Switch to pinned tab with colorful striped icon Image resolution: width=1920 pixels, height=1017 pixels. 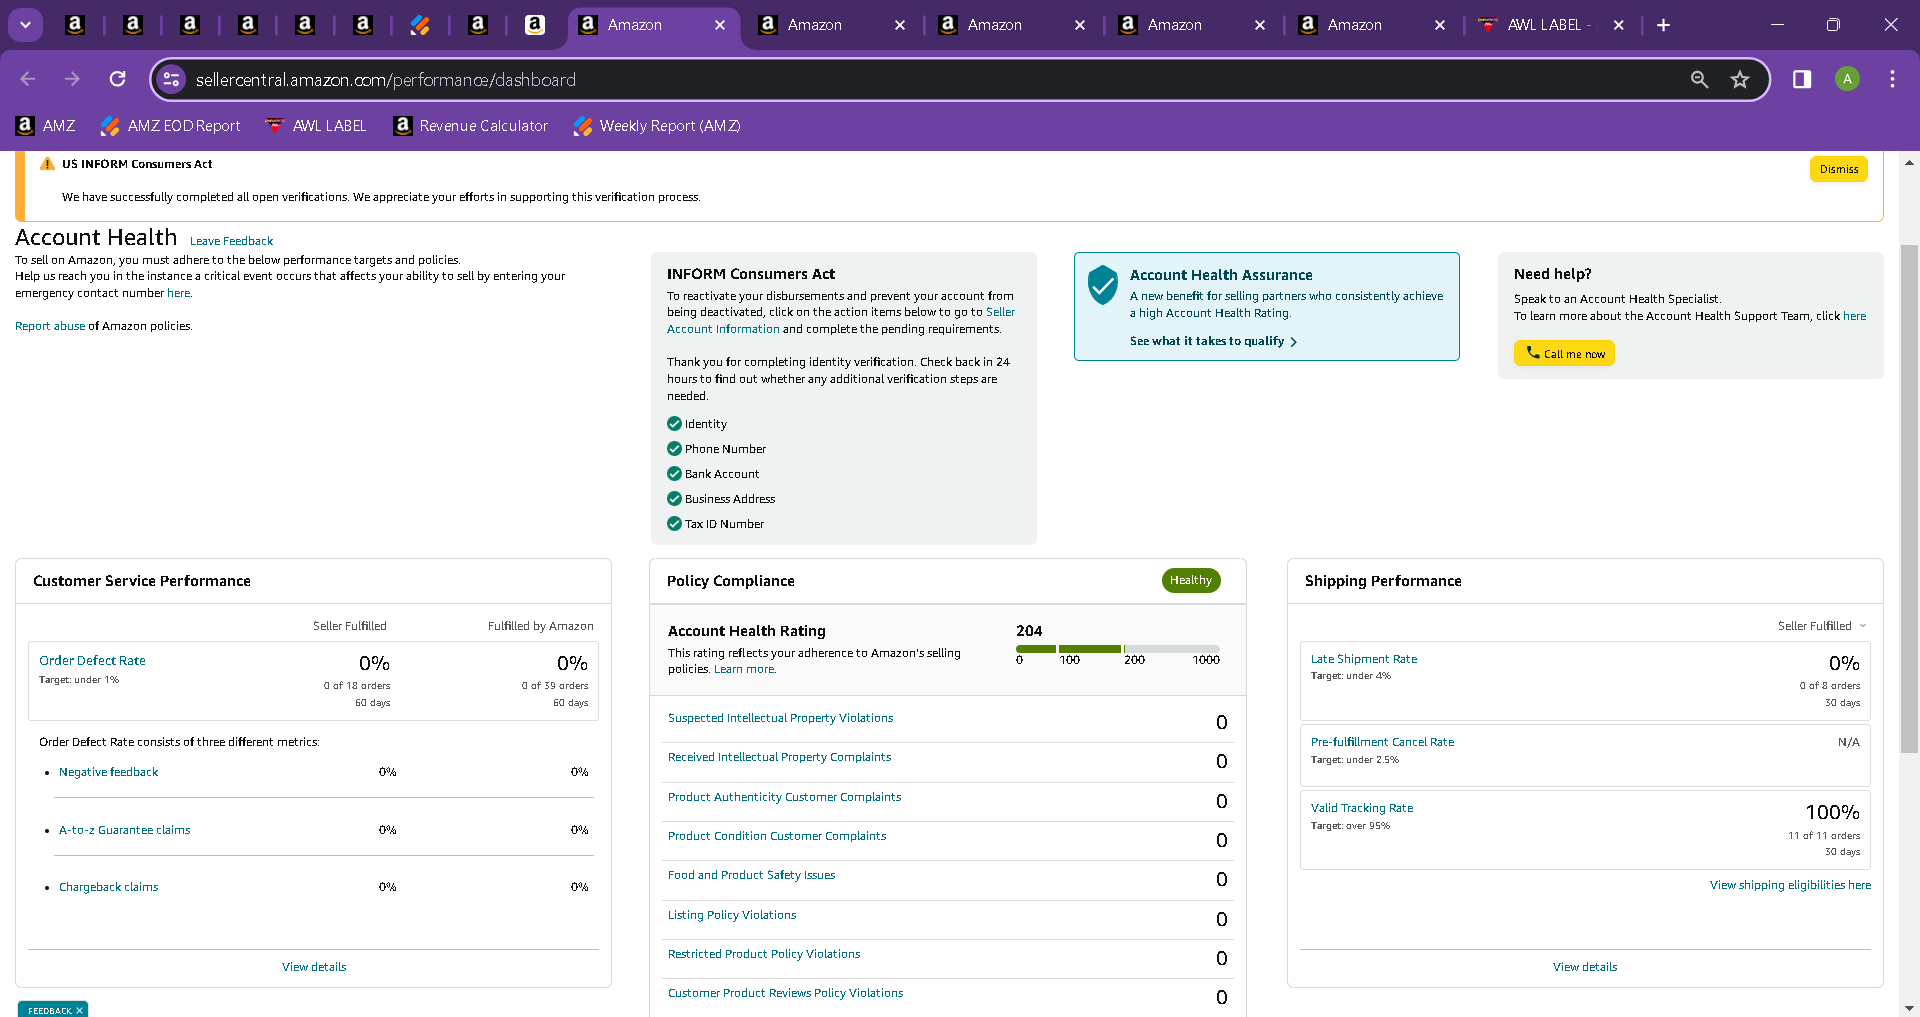click(x=420, y=25)
